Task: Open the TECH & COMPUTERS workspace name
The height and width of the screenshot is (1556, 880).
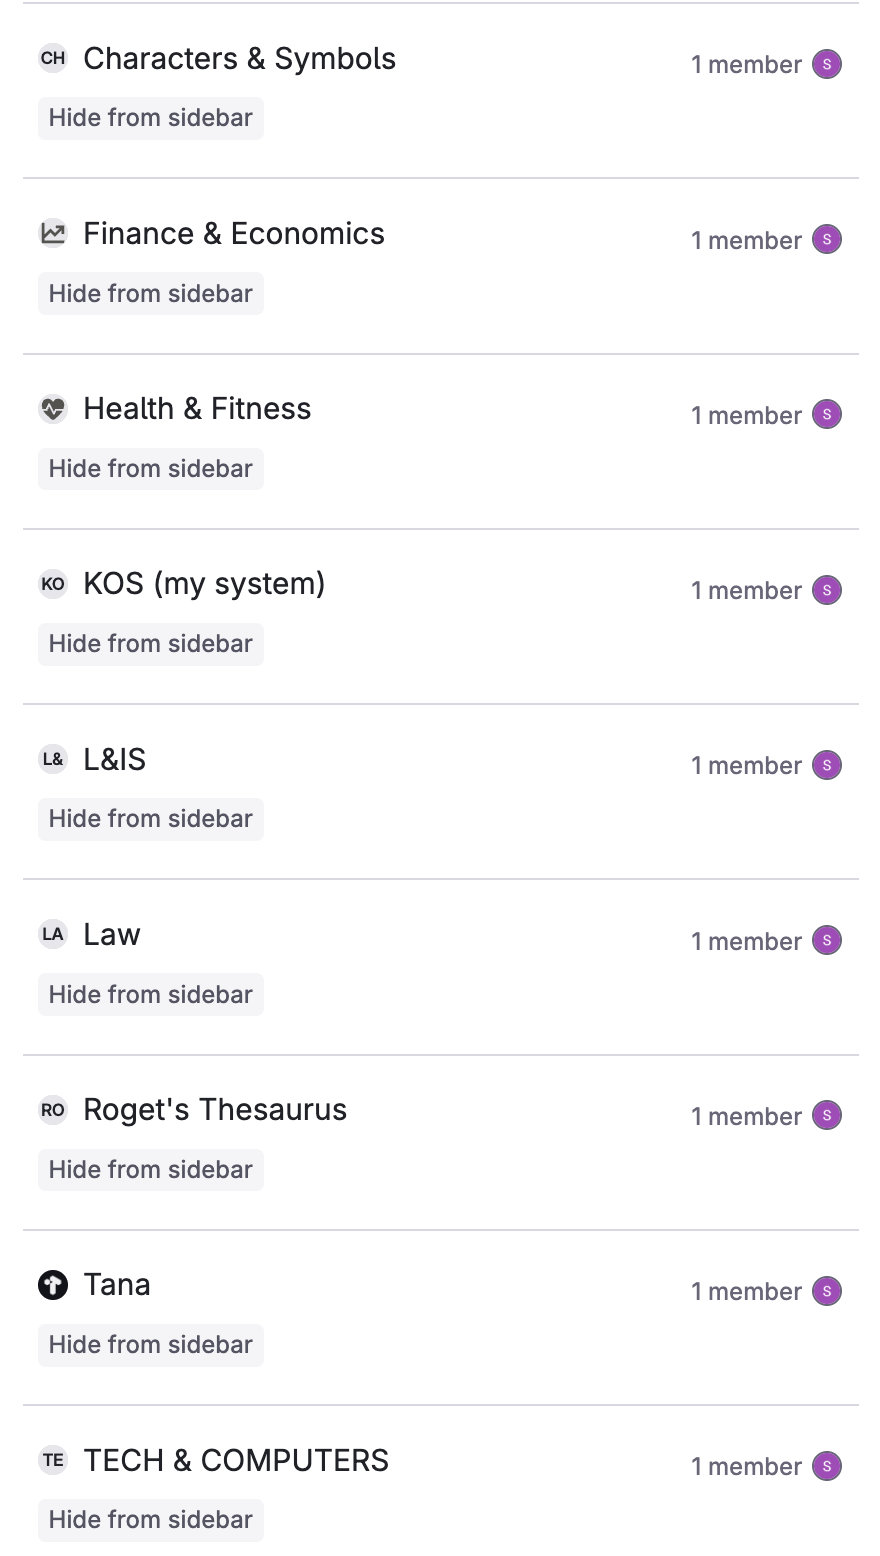Action: pos(236,1461)
